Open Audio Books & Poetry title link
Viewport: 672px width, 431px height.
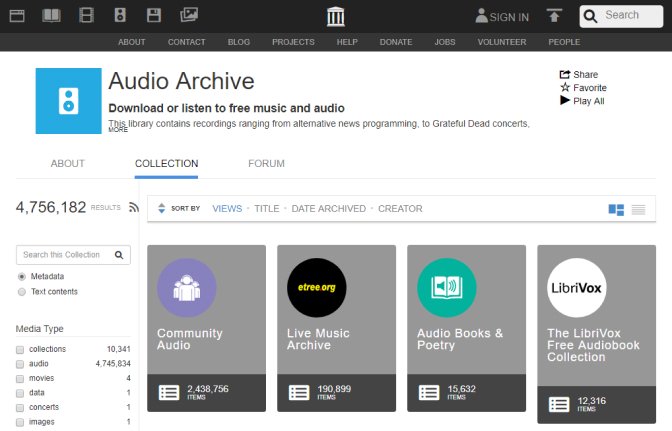pyautogui.click(x=460, y=339)
